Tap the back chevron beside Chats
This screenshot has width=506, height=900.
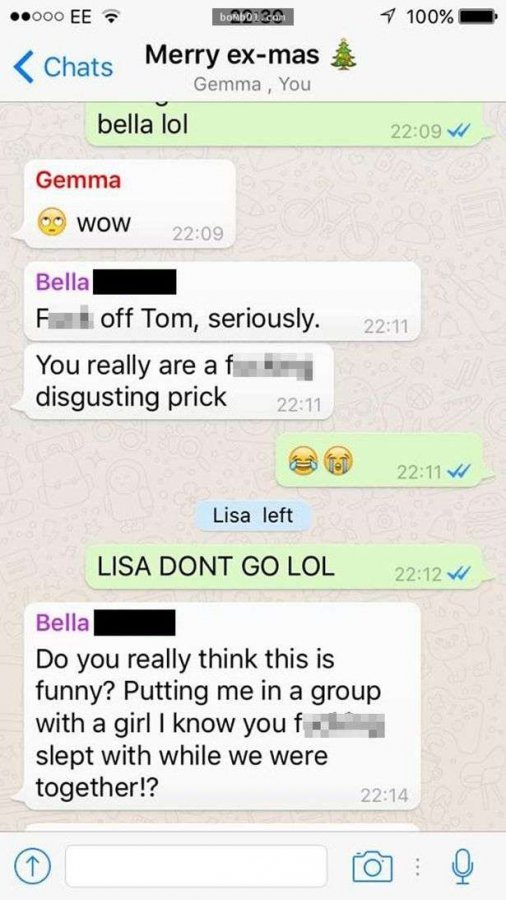point(23,67)
